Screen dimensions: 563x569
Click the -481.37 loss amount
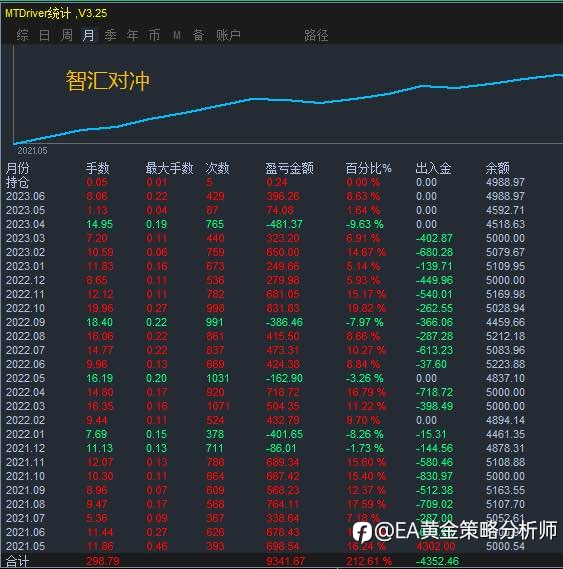pos(284,224)
